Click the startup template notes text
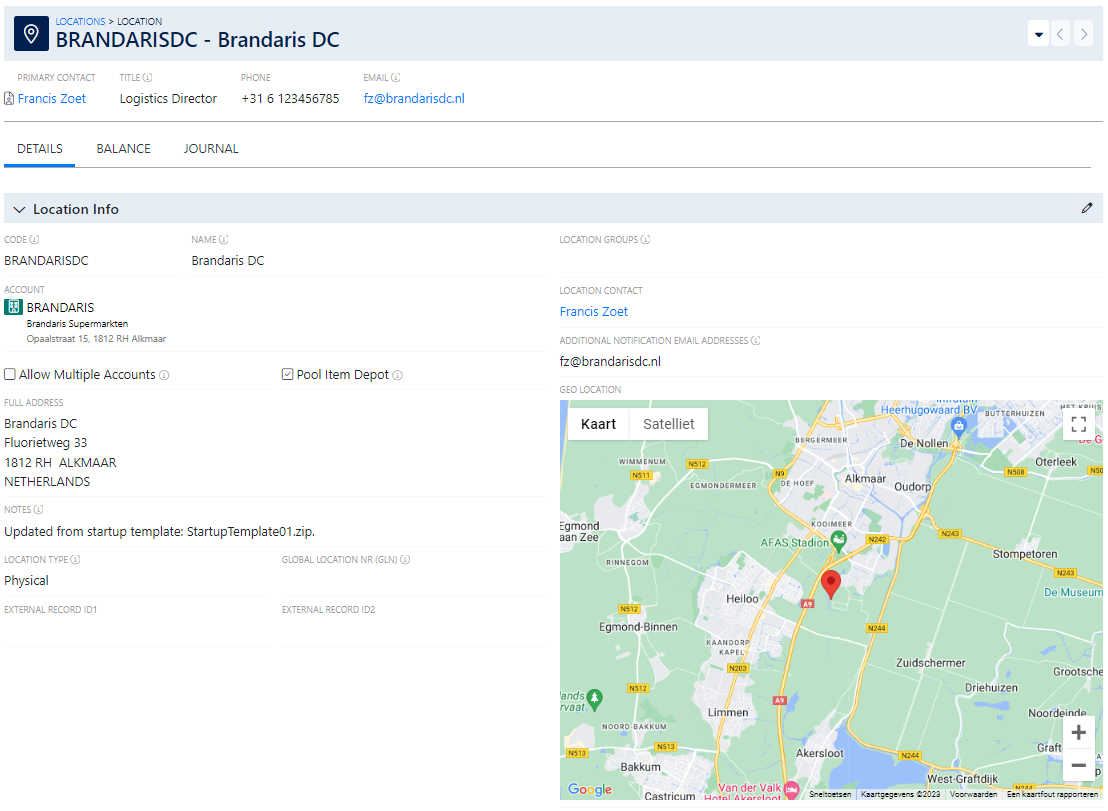Screen dimensions: 1108x811 (x=159, y=531)
